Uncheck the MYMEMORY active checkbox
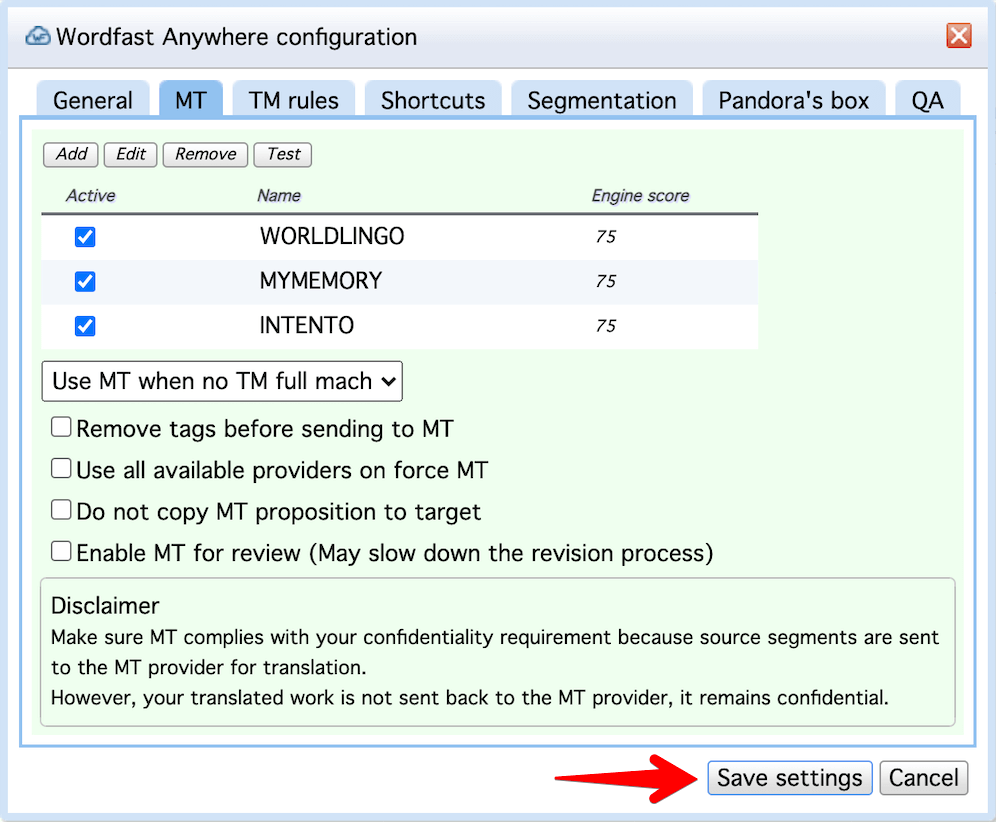The height and width of the screenshot is (822, 996). 84,281
